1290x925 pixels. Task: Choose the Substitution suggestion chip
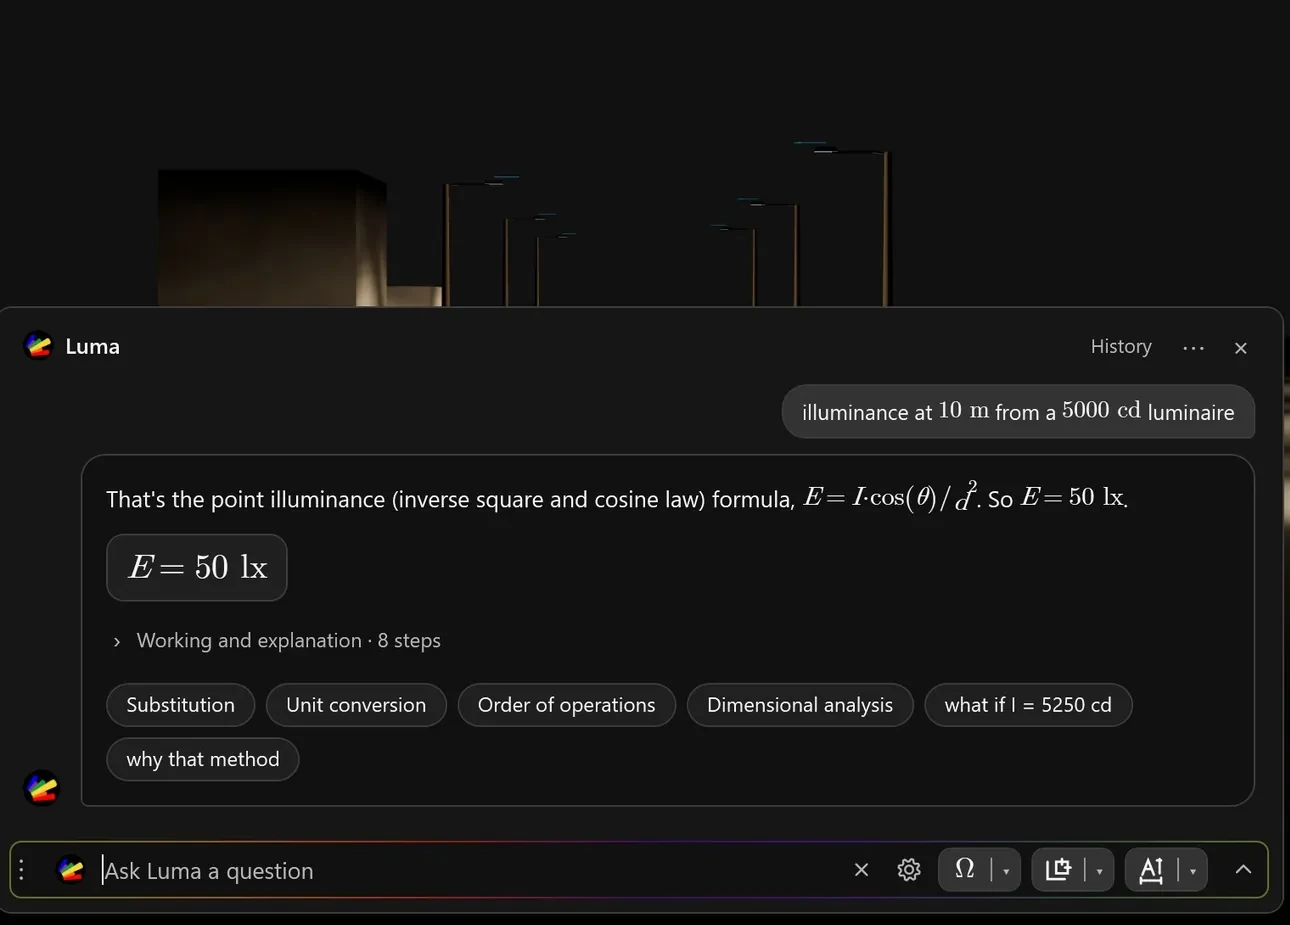coord(181,705)
